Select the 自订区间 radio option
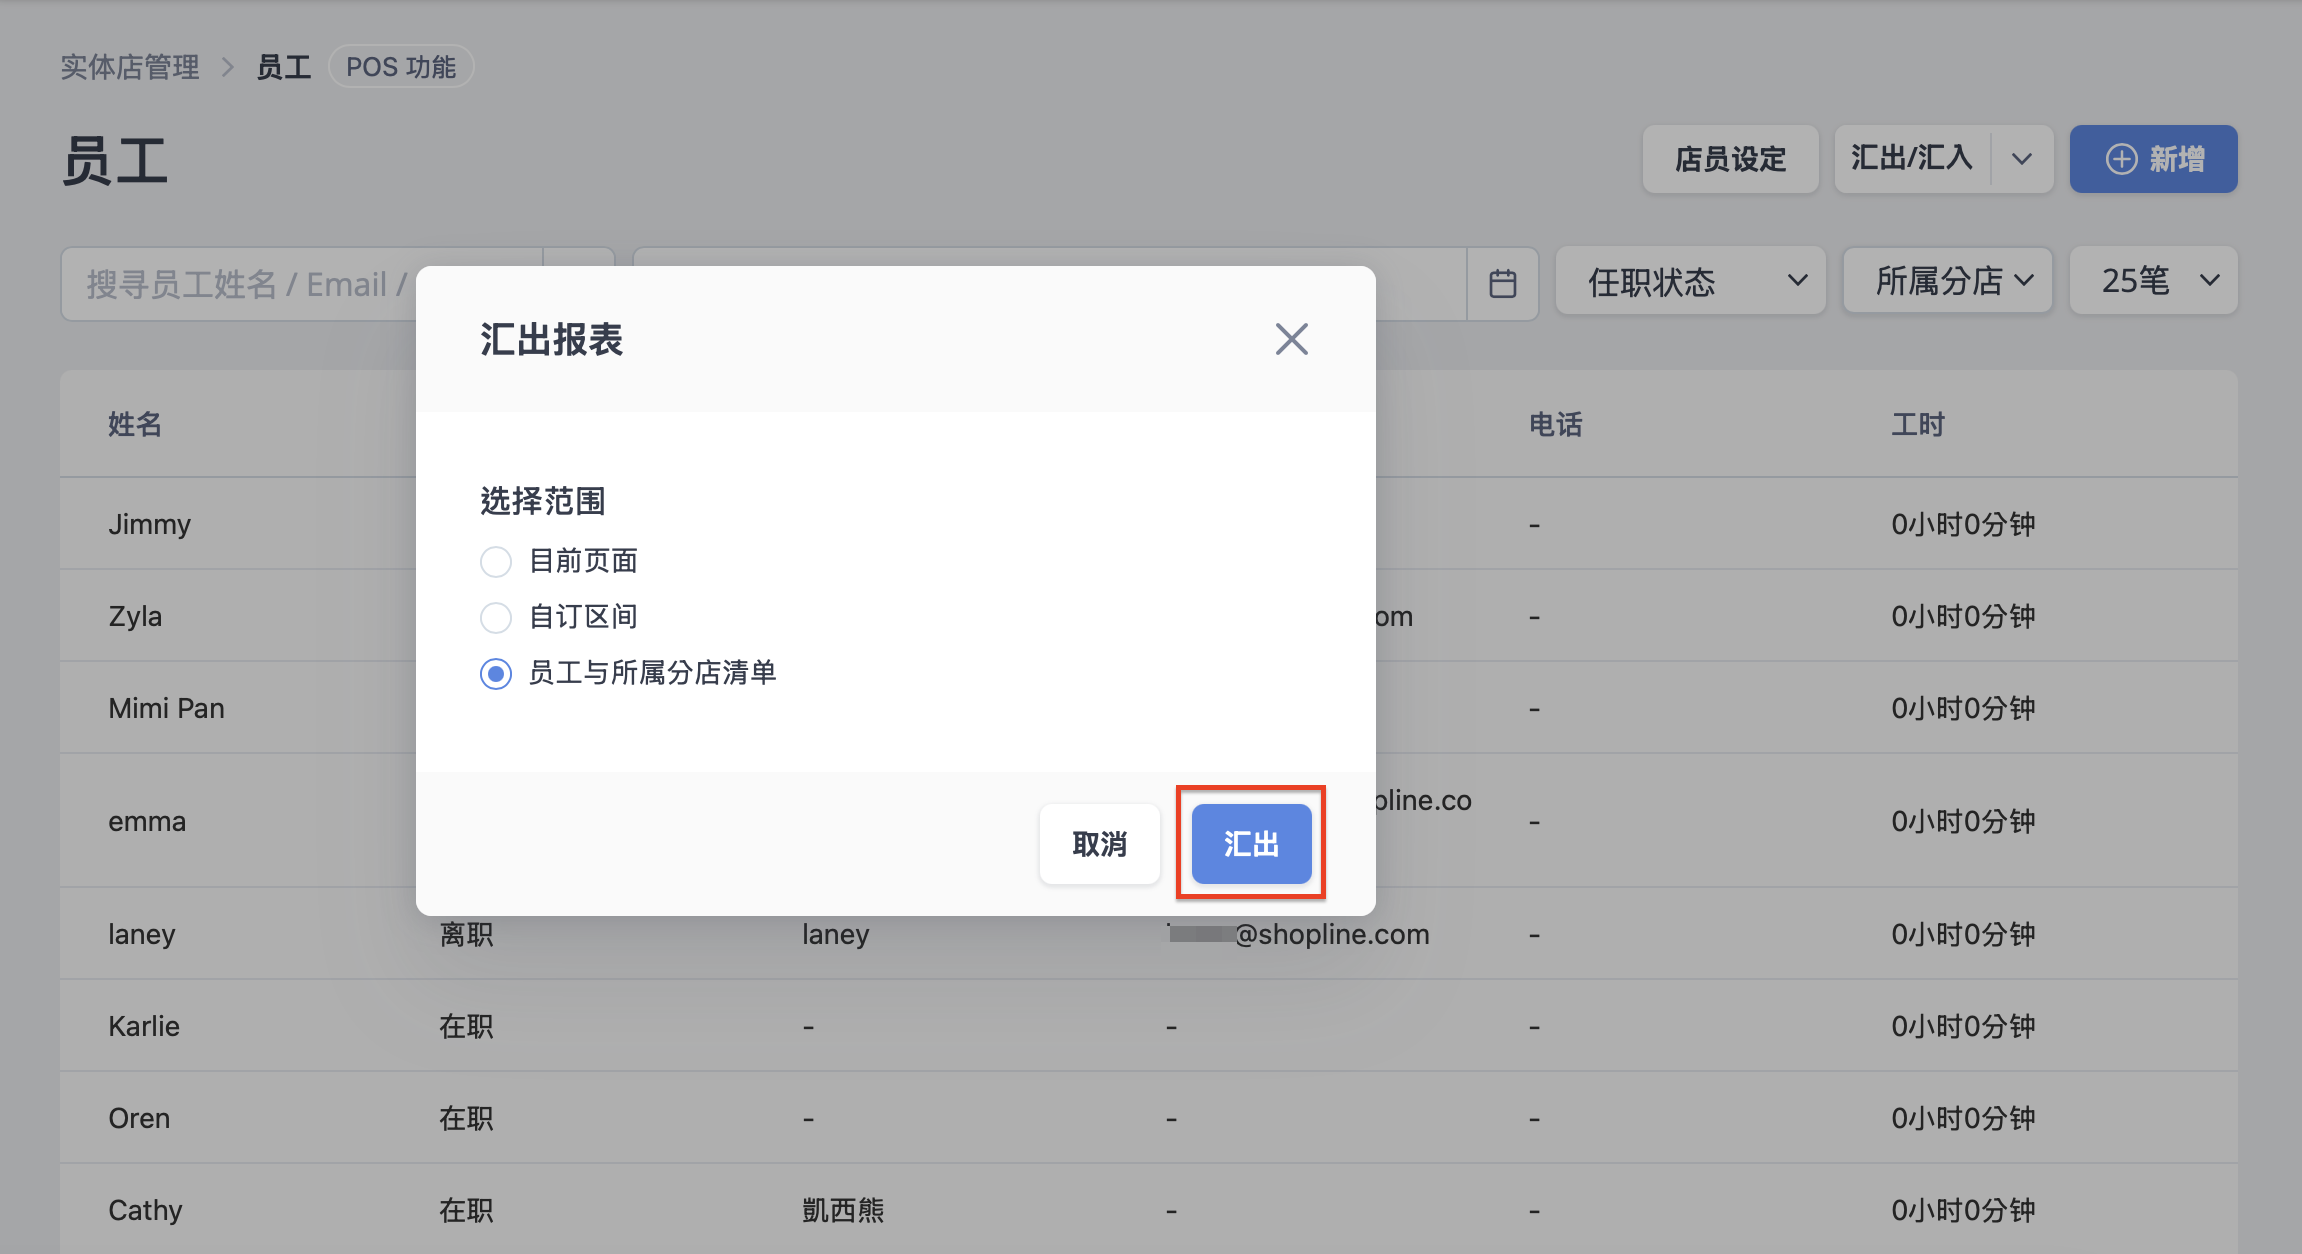 [x=496, y=617]
